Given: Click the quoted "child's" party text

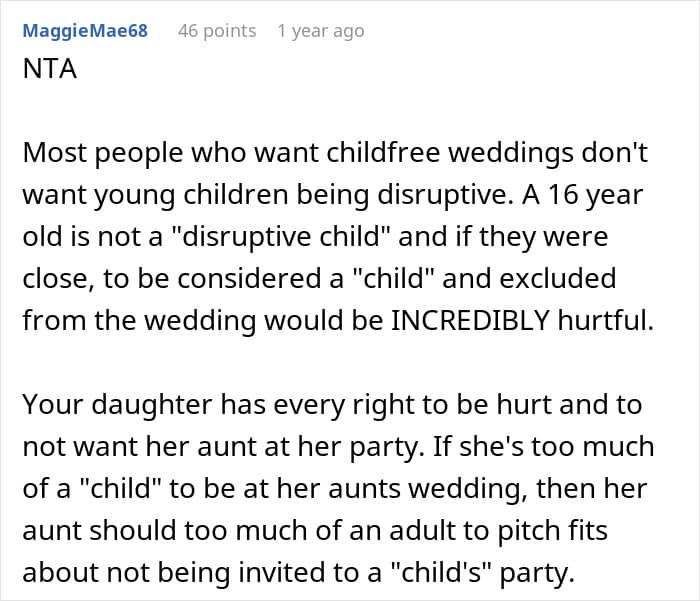Looking at the screenshot, I should click(481, 573).
